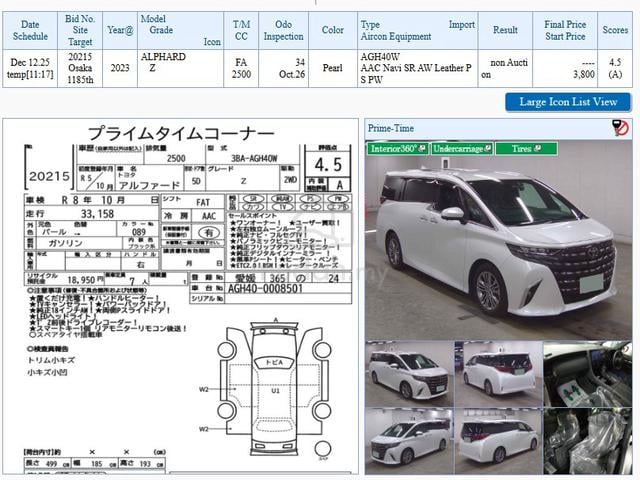Open seat interior thumbnail with plastic covers
Viewport: 640px width, 480px height.
[588, 442]
